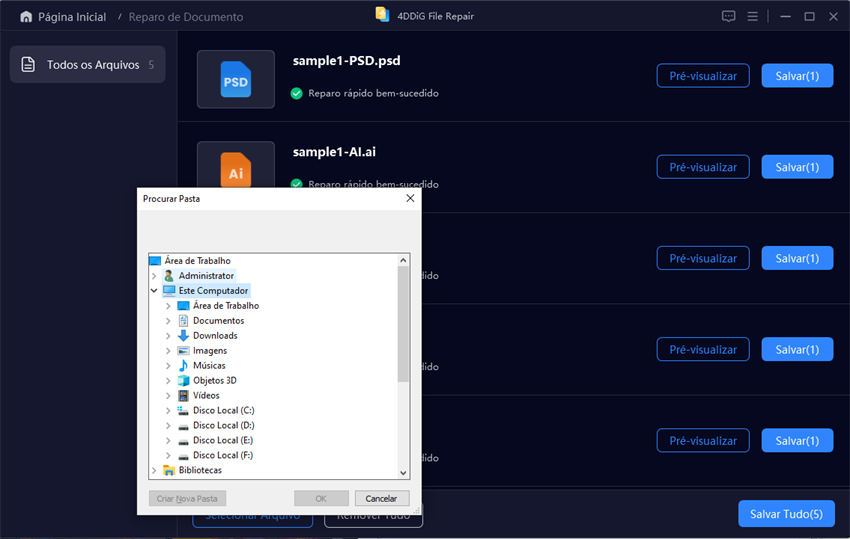Screen dimensions: 850x539
Task: Select the Disco Local (F:) label
Action: (x=223, y=455)
